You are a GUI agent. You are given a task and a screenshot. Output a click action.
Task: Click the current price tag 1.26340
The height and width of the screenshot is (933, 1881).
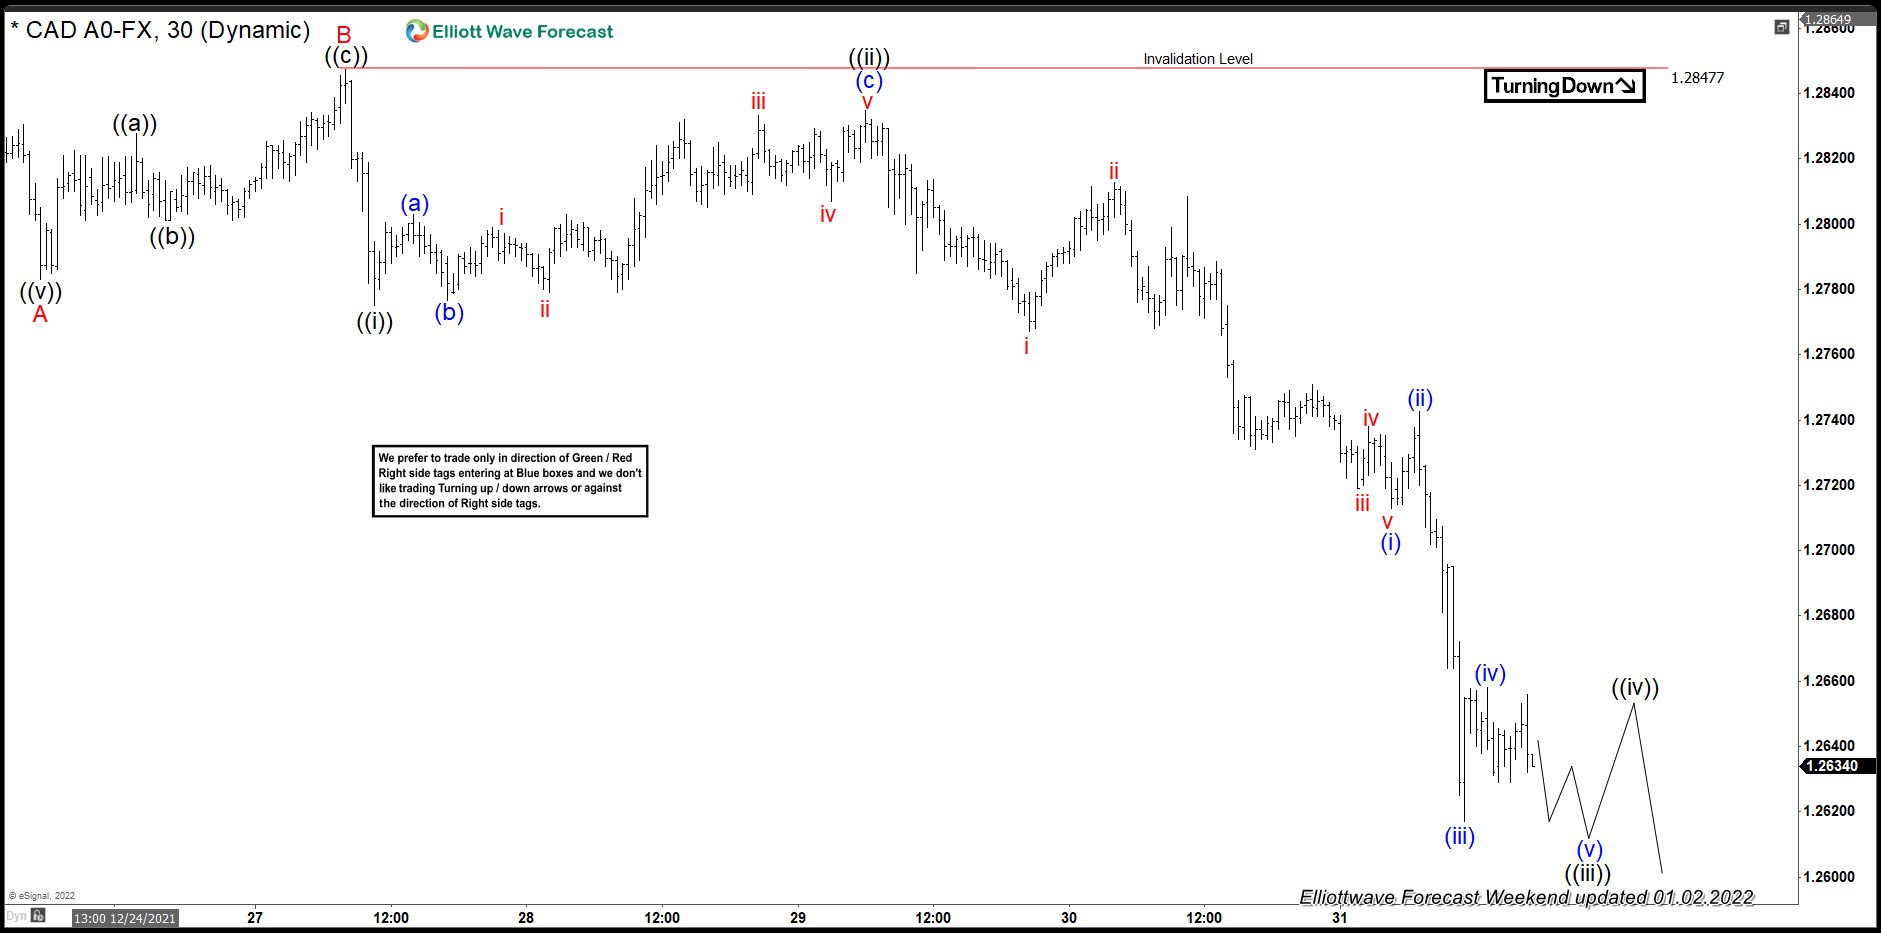(x=1838, y=766)
